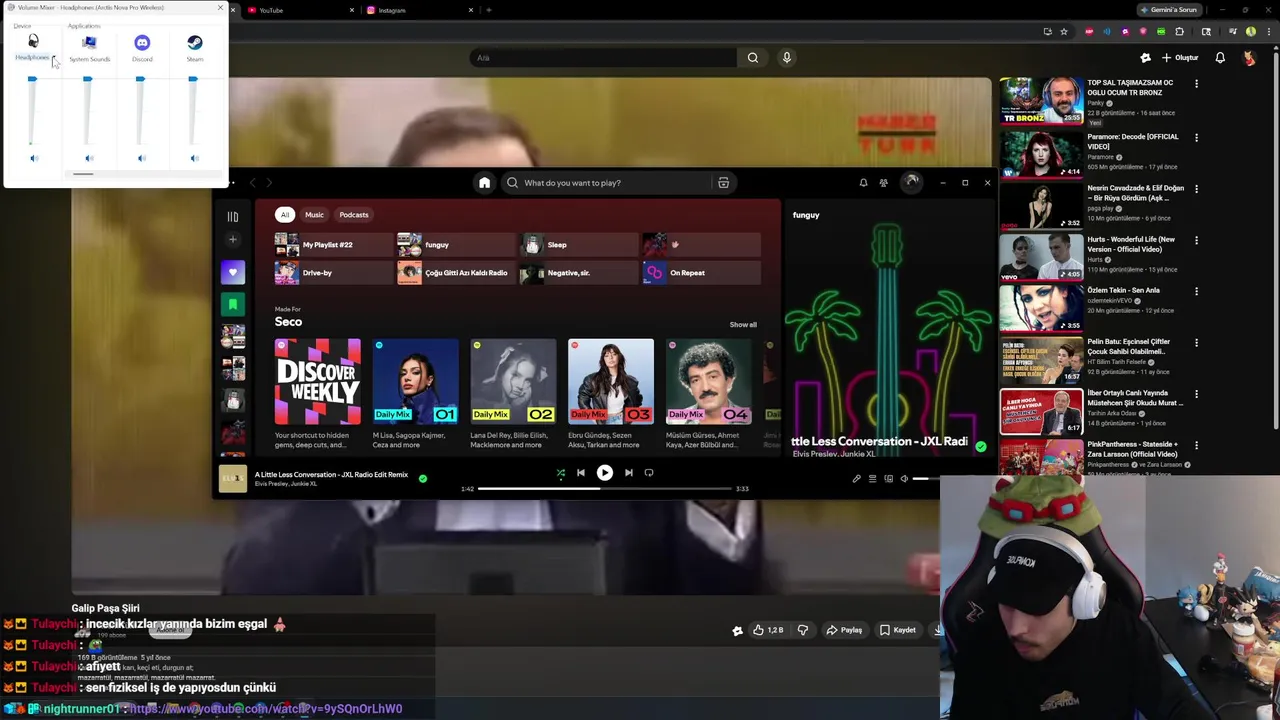Click Gemini'a Sorun button
1280x720 pixels.
pyautogui.click(x=1169, y=10)
